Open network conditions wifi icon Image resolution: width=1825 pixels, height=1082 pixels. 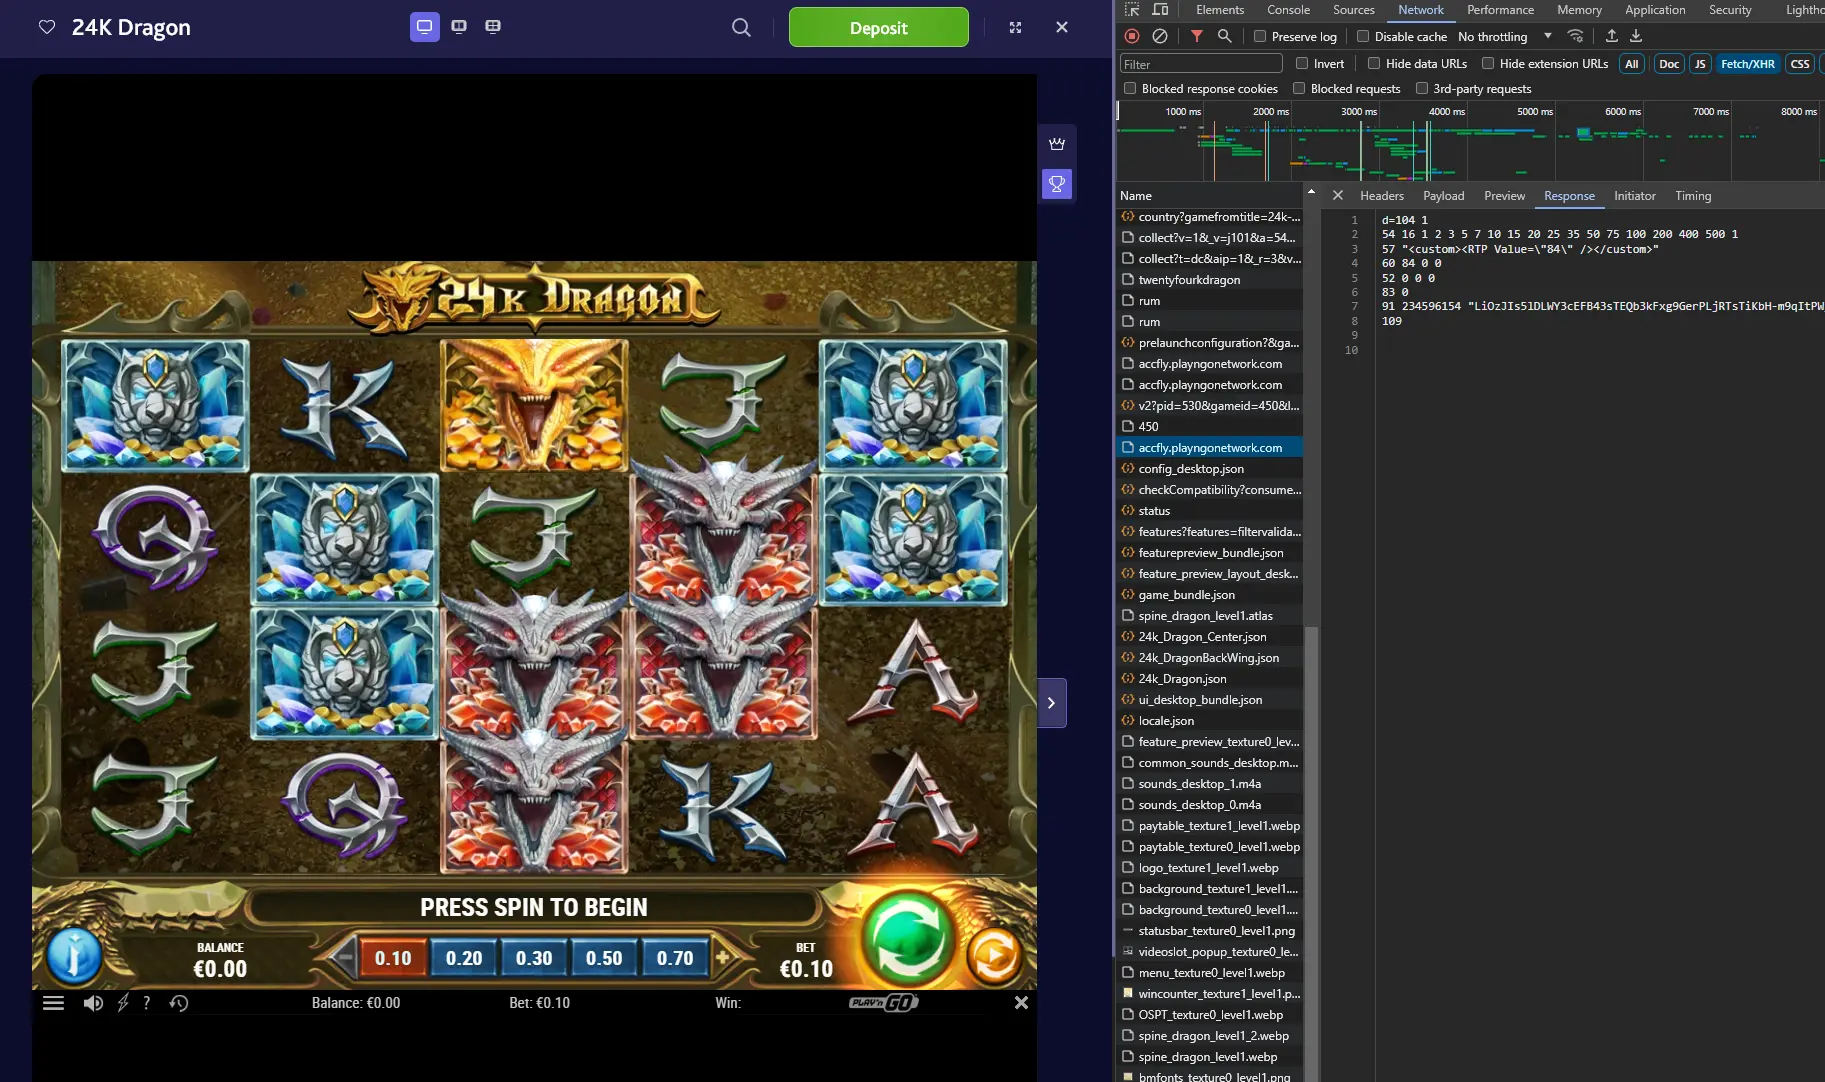(x=1575, y=36)
